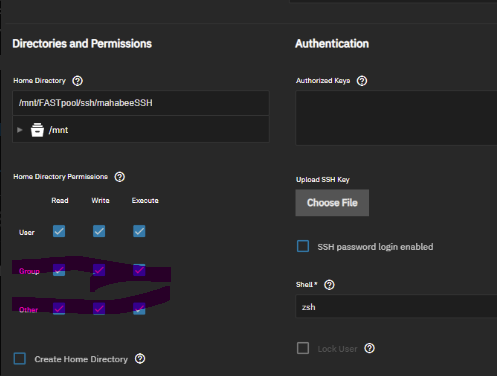
Task: Open the Shell dropdown showing zsh
Action: click(x=396, y=307)
